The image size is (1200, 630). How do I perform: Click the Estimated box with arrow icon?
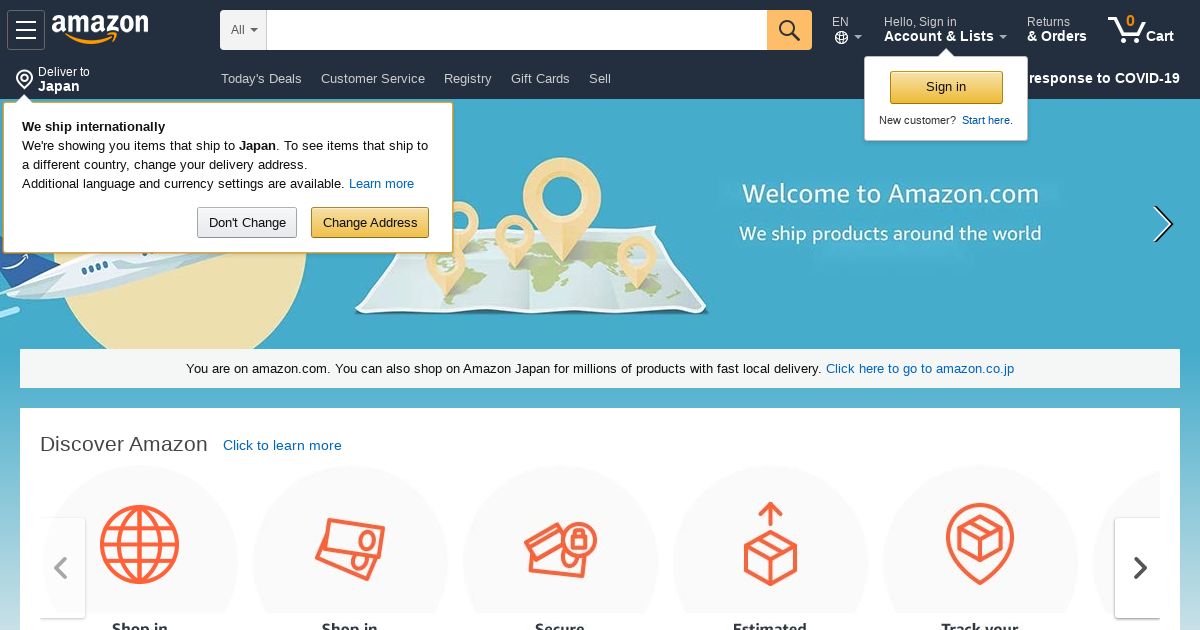(x=770, y=544)
